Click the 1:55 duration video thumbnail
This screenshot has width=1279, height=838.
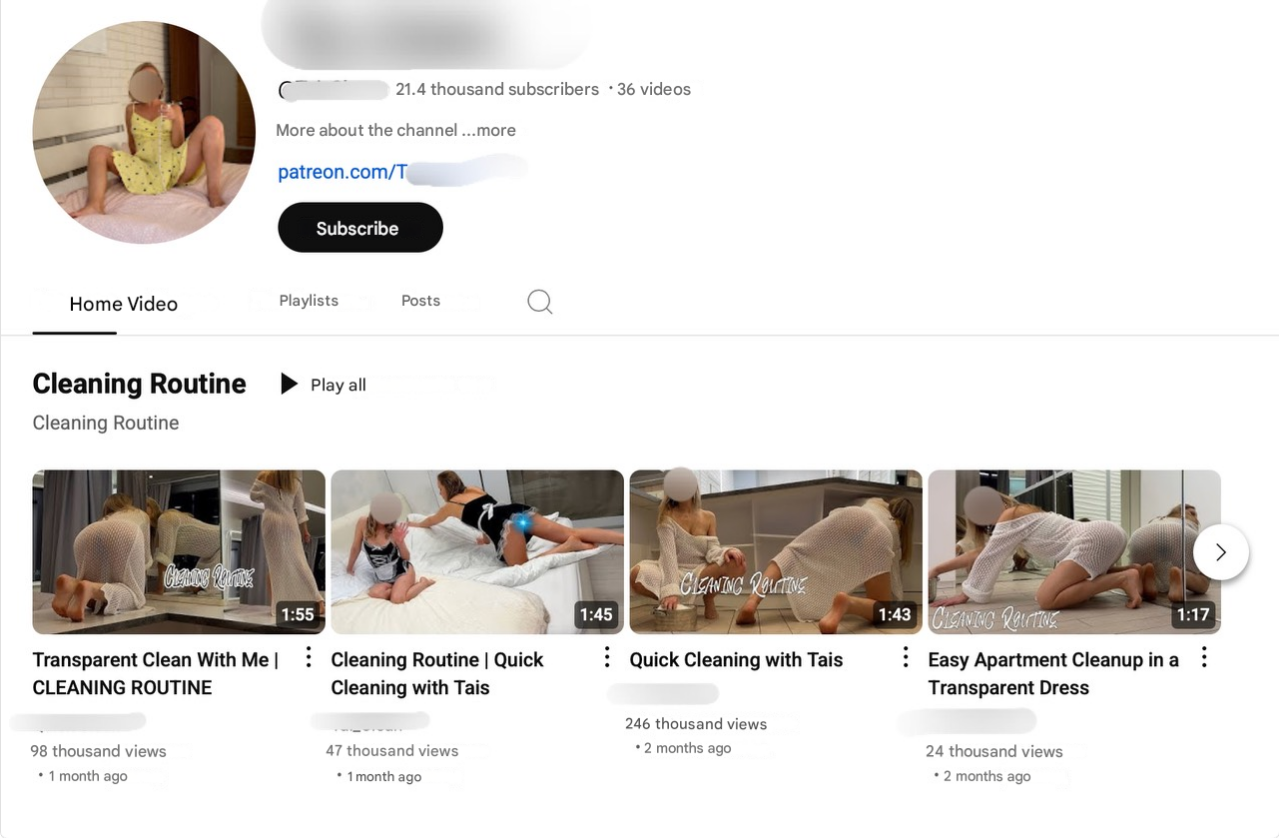[x=178, y=551]
